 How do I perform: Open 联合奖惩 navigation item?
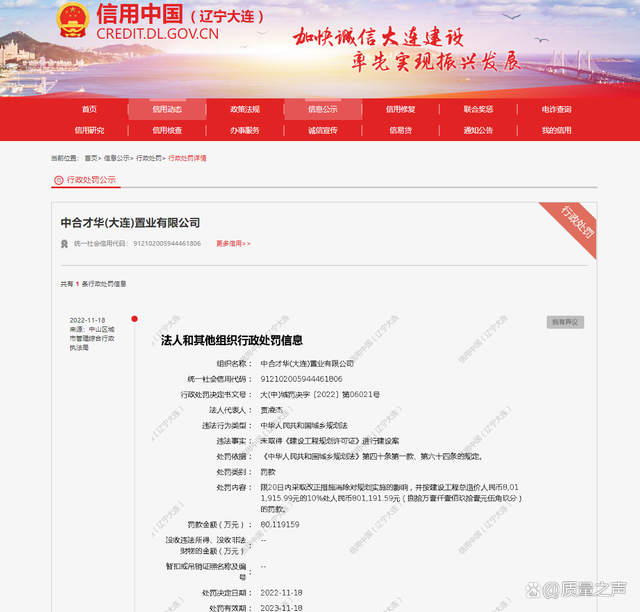tap(478, 109)
